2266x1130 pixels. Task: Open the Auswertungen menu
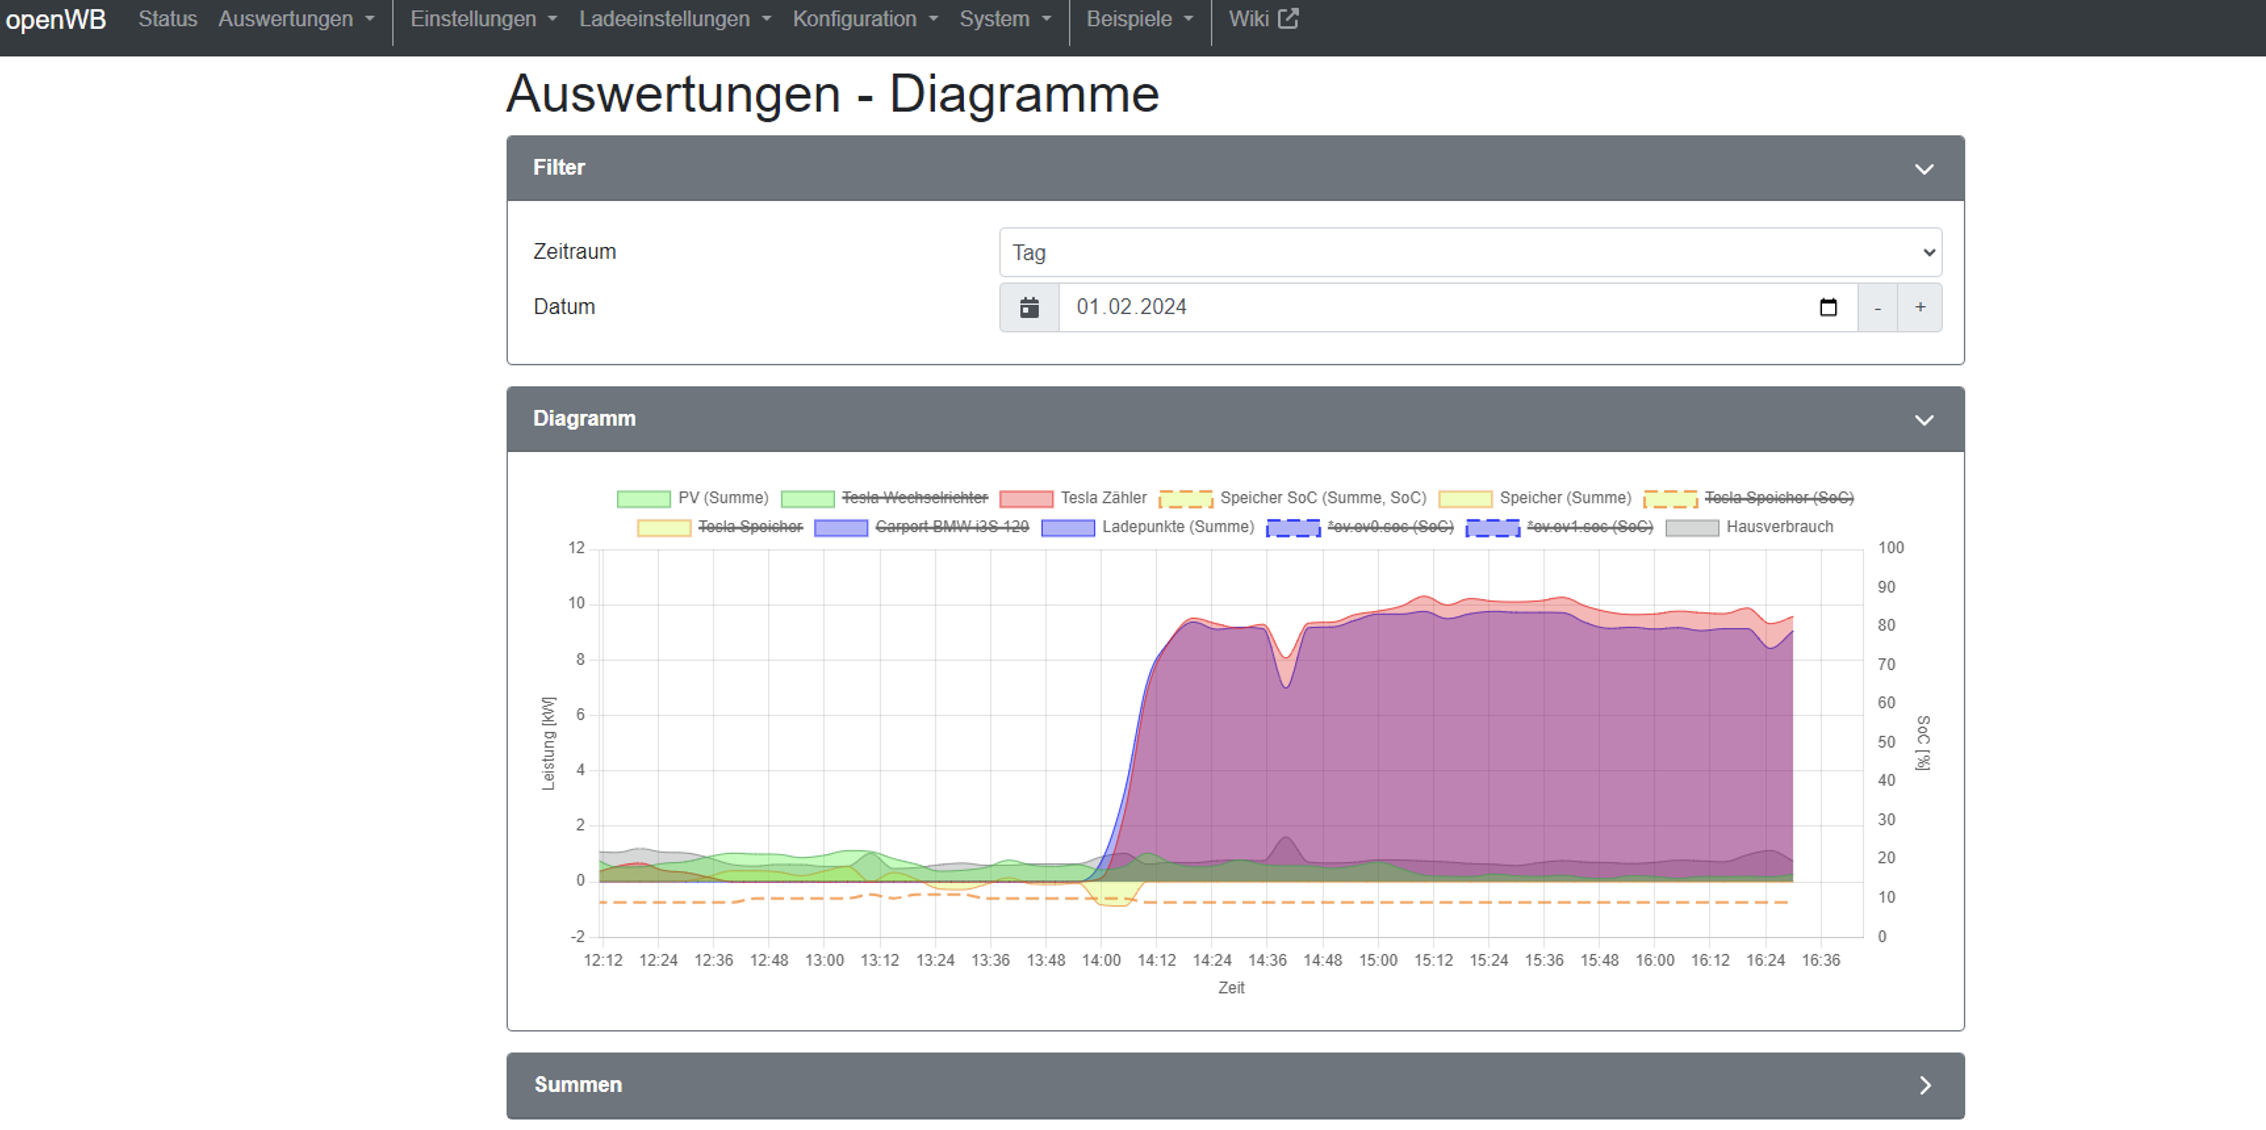pyautogui.click(x=296, y=19)
